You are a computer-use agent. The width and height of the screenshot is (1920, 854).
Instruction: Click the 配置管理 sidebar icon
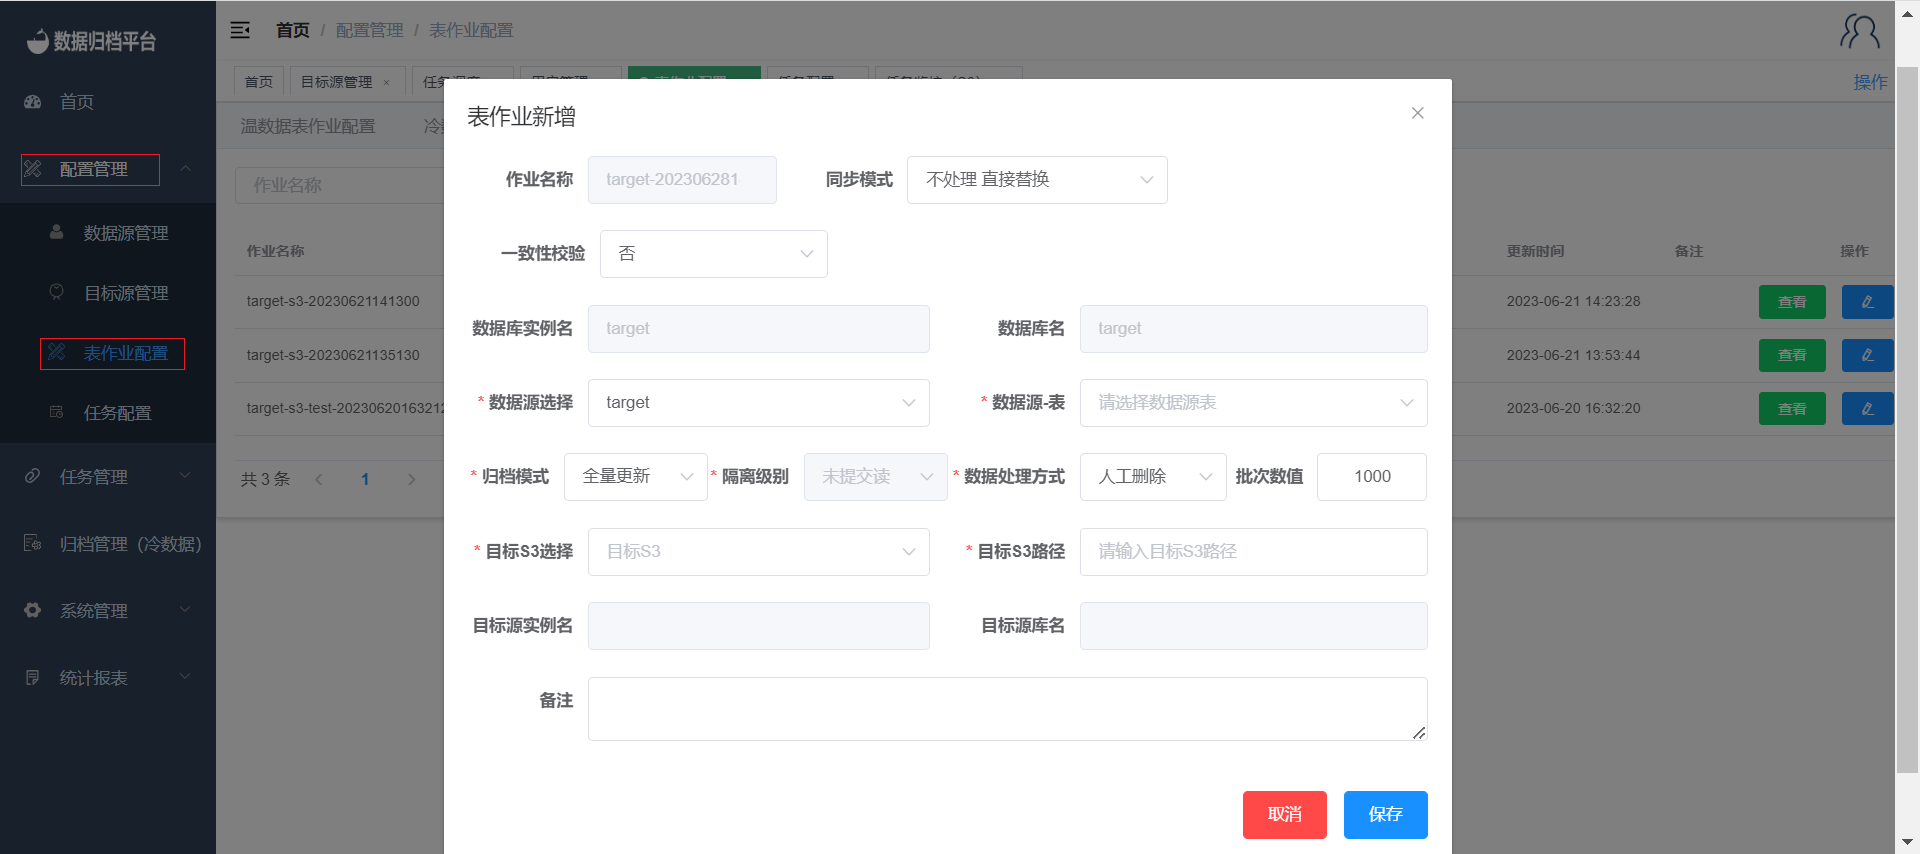tap(33, 169)
